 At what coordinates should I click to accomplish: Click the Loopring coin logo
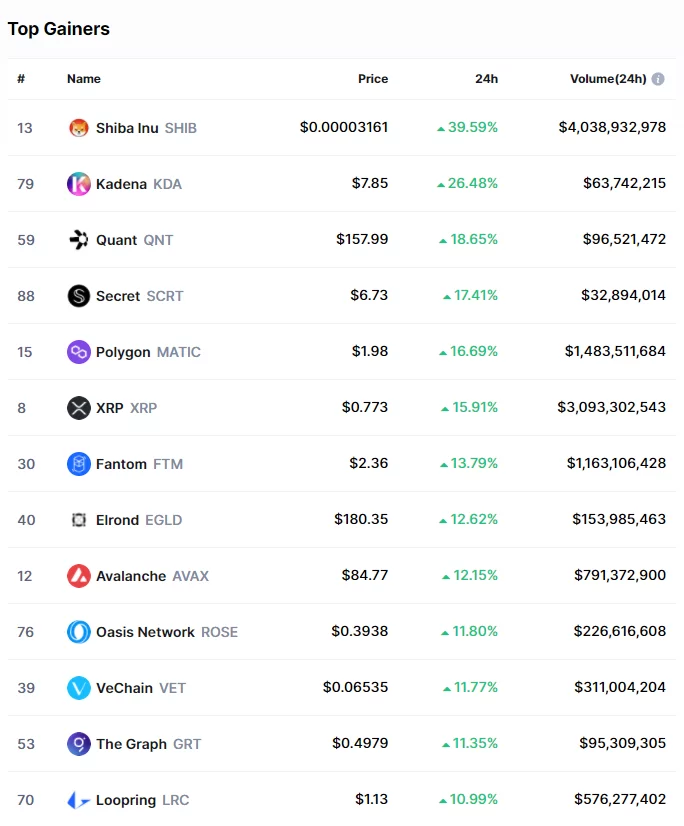point(78,800)
